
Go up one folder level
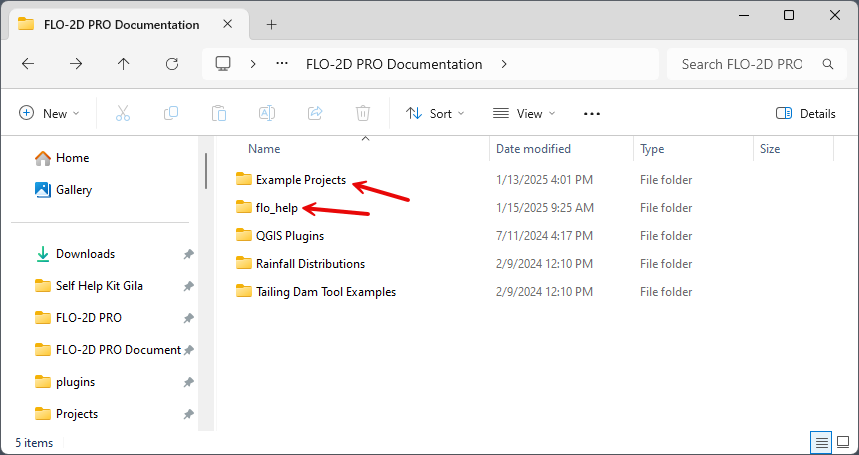(123, 64)
